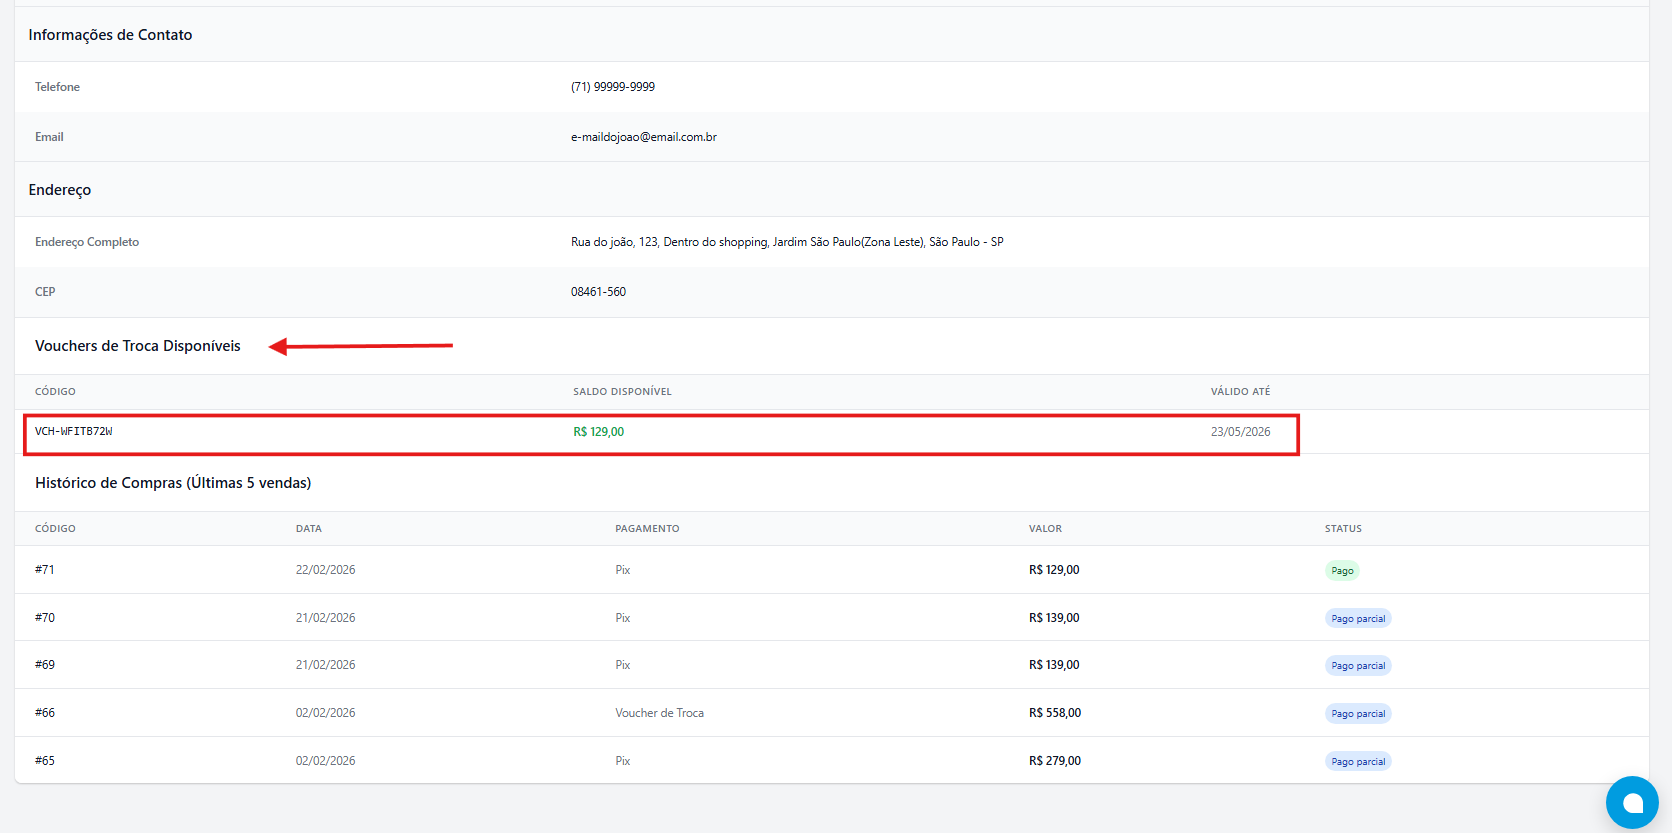Click the green Pago status badge

click(x=1342, y=571)
